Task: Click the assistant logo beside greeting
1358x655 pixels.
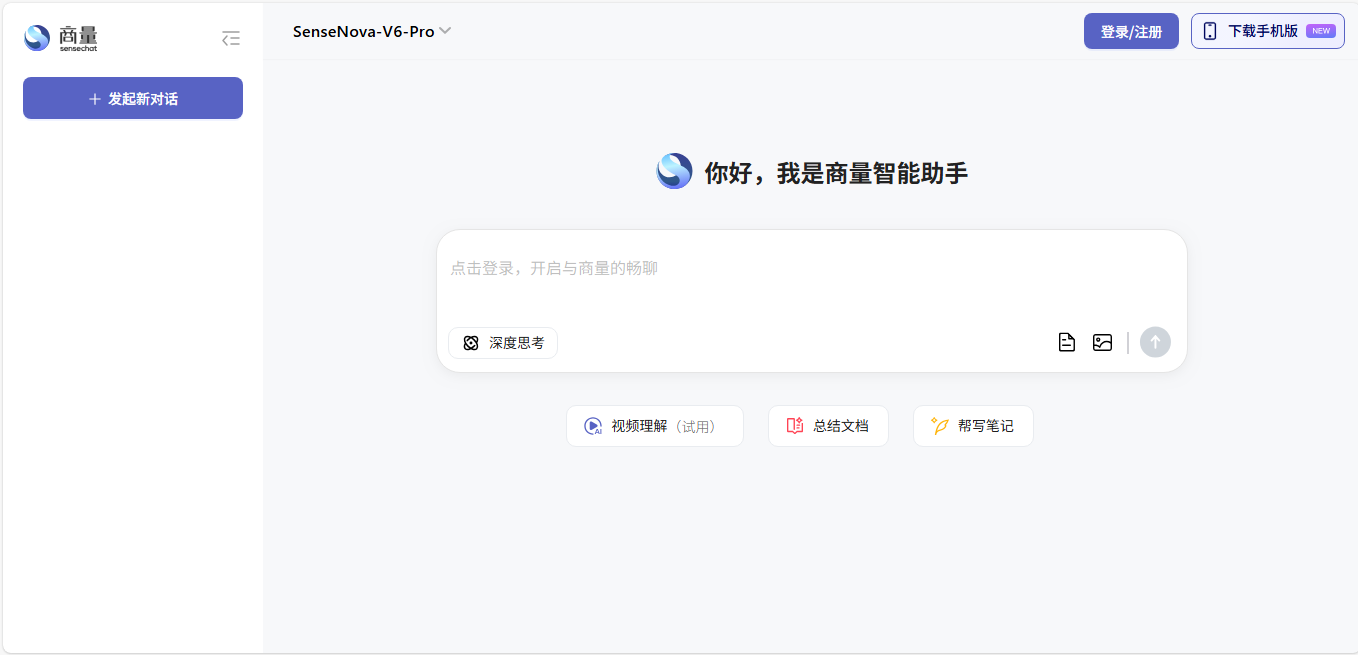Action: 674,171
